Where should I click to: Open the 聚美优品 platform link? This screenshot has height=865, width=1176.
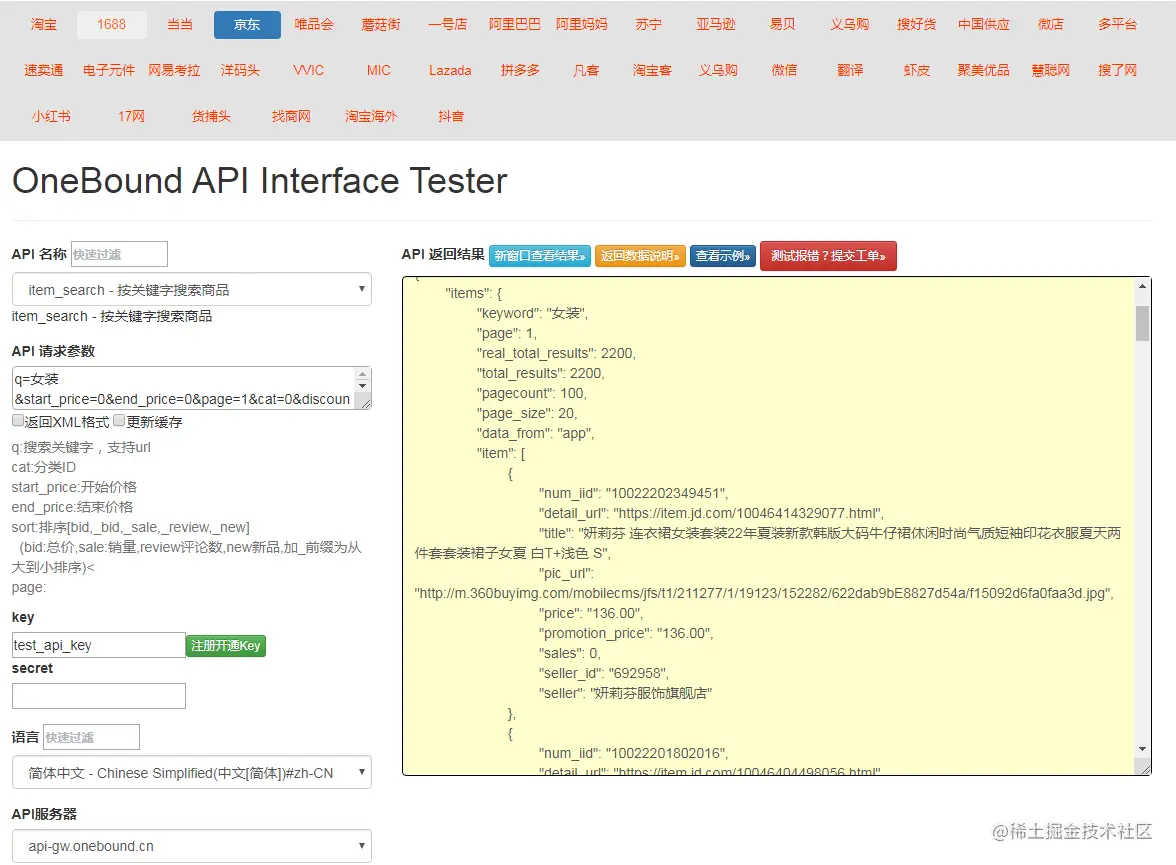coord(983,71)
